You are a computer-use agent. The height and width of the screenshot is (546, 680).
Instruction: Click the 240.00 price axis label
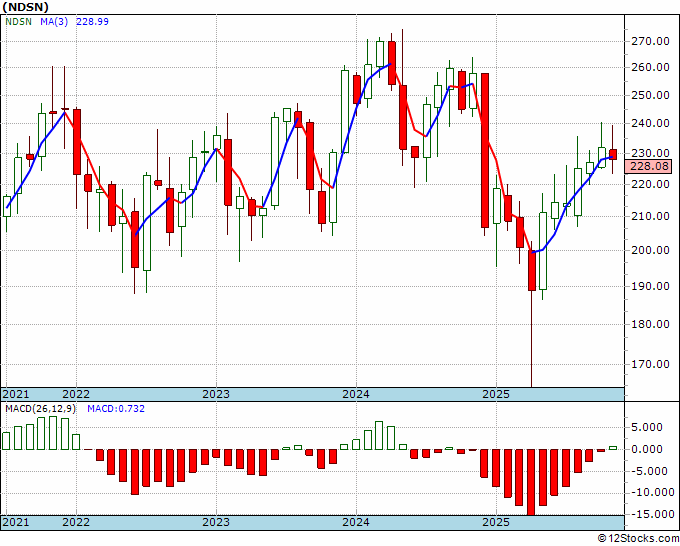pos(649,124)
